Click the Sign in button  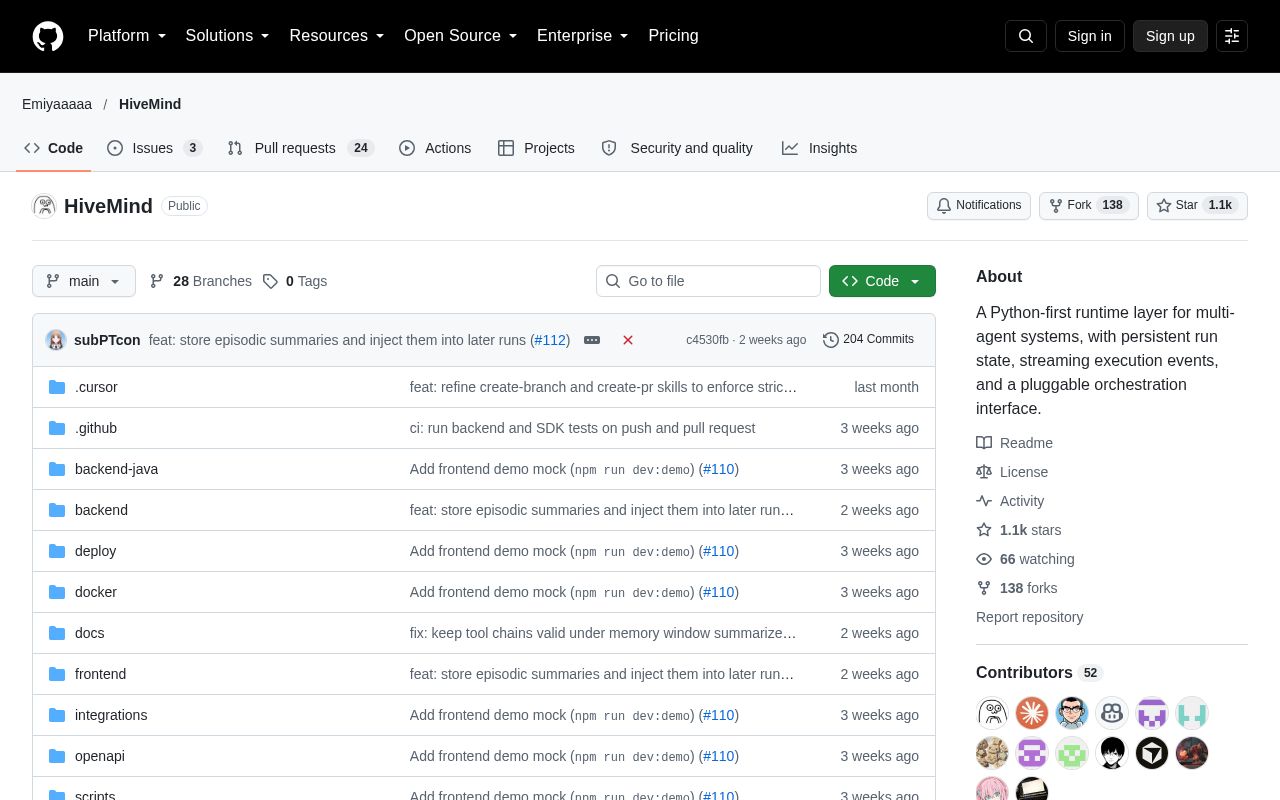[x=1089, y=36]
